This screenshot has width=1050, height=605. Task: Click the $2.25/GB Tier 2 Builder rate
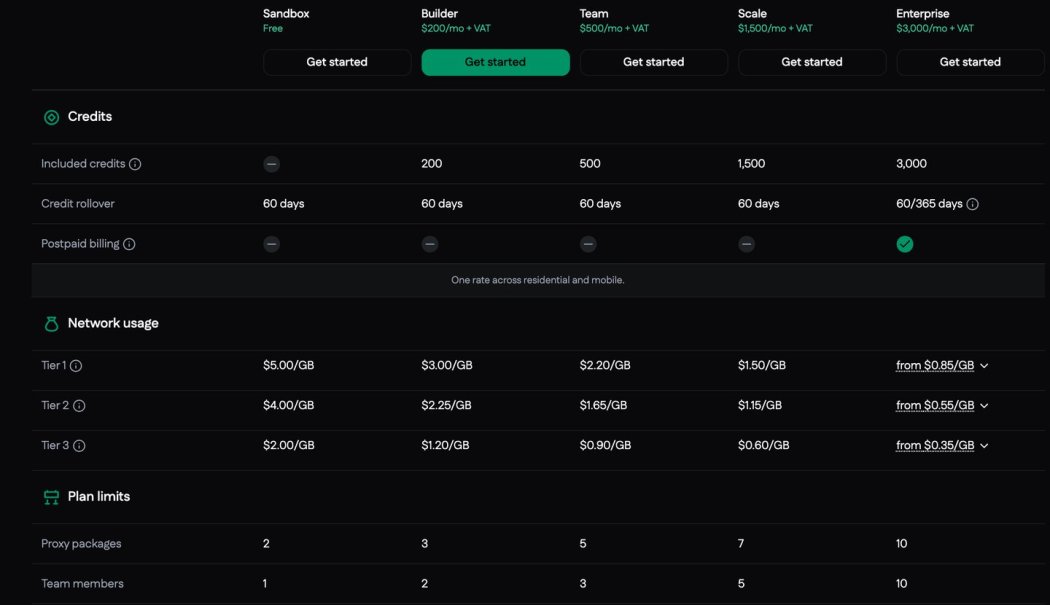tap(447, 405)
